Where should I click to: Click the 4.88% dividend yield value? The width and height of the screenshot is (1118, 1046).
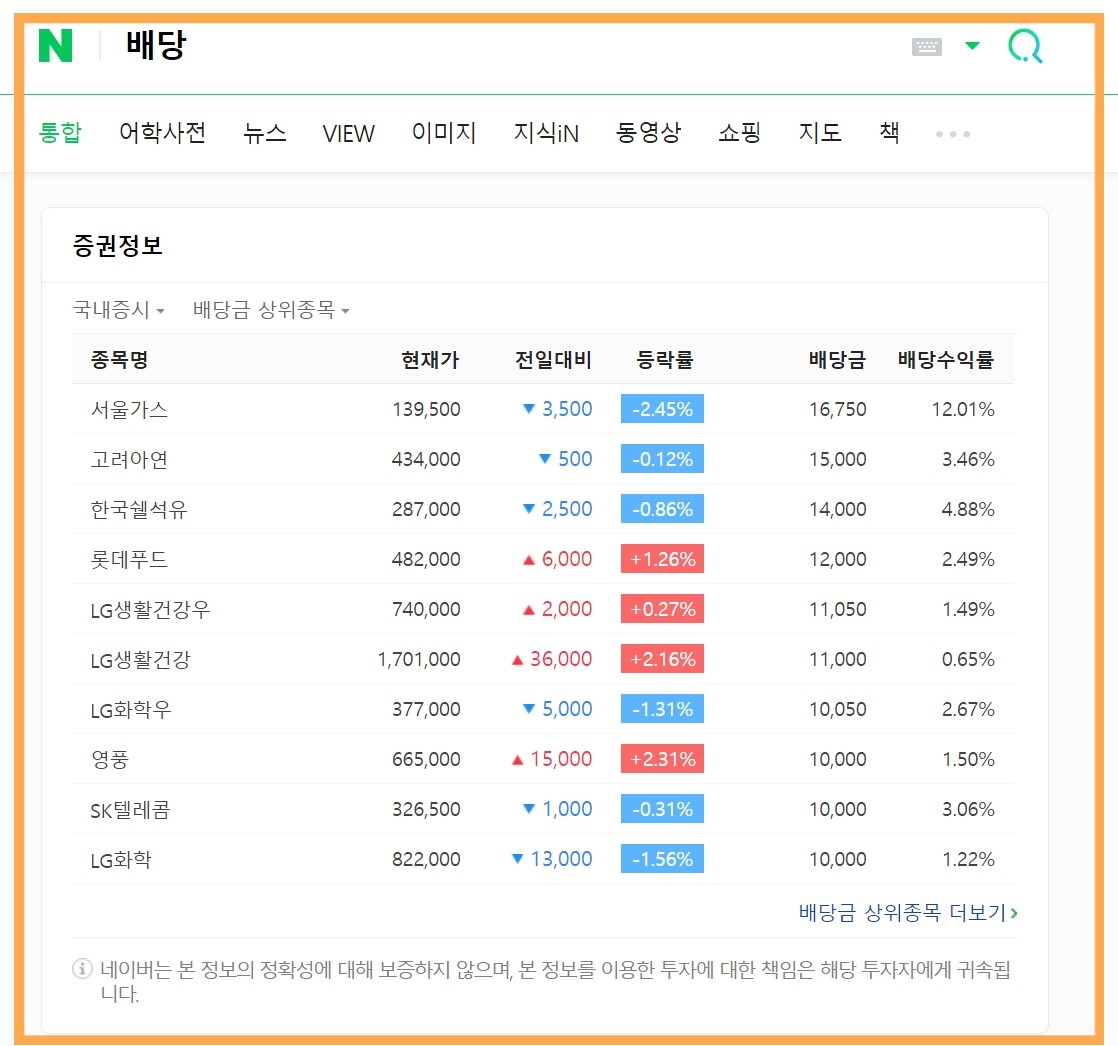click(x=968, y=509)
